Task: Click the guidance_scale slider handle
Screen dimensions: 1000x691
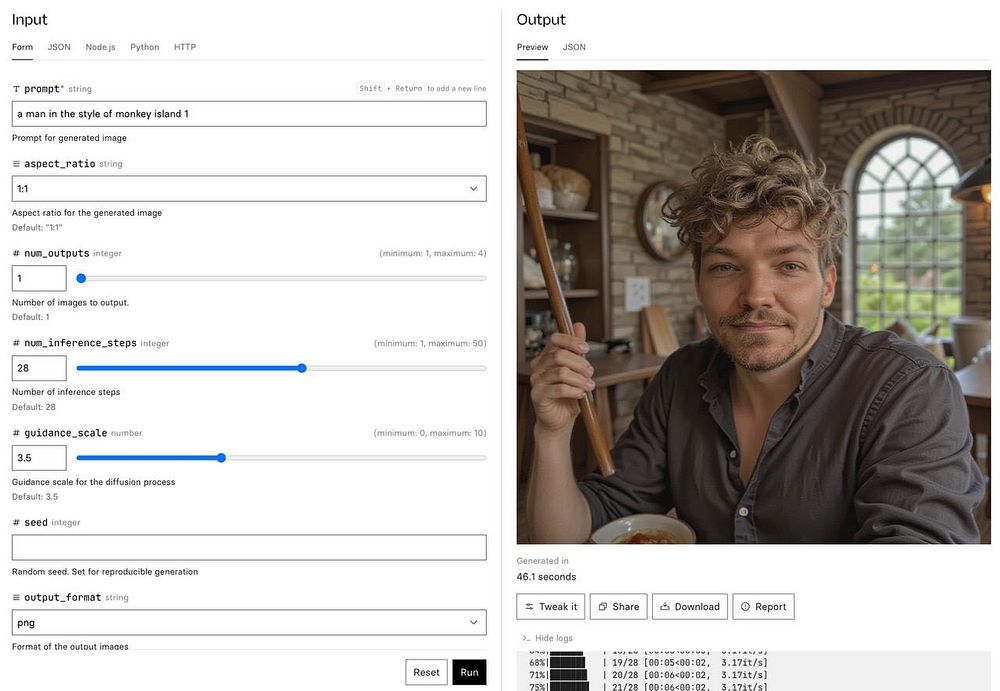Action: (x=221, y=457)
